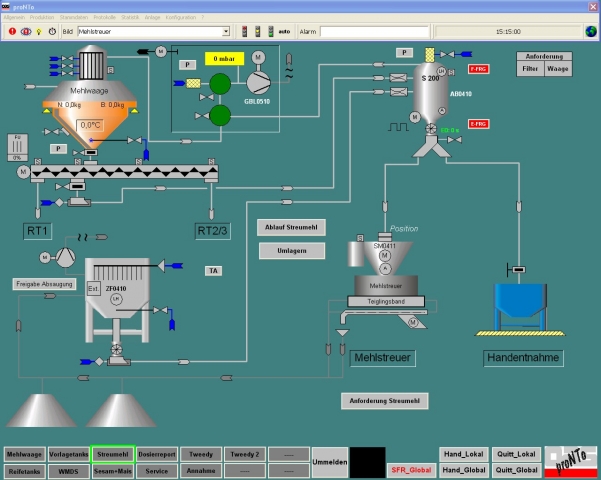Toggle the P button left of S 200
The height and width of the screenshot is (480, 601).
point(404,53)
